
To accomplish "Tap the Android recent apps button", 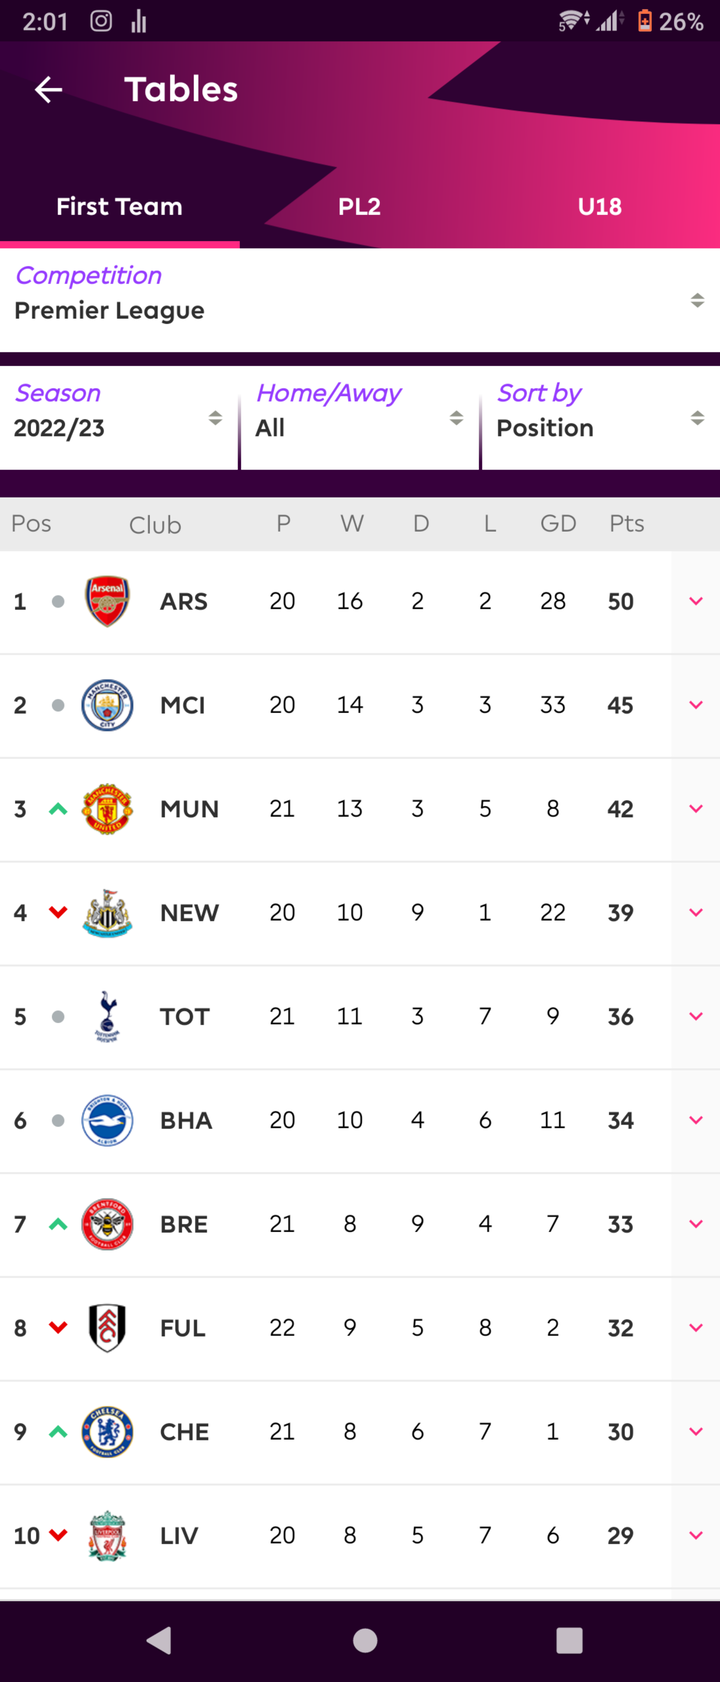I will [569, 1640].
